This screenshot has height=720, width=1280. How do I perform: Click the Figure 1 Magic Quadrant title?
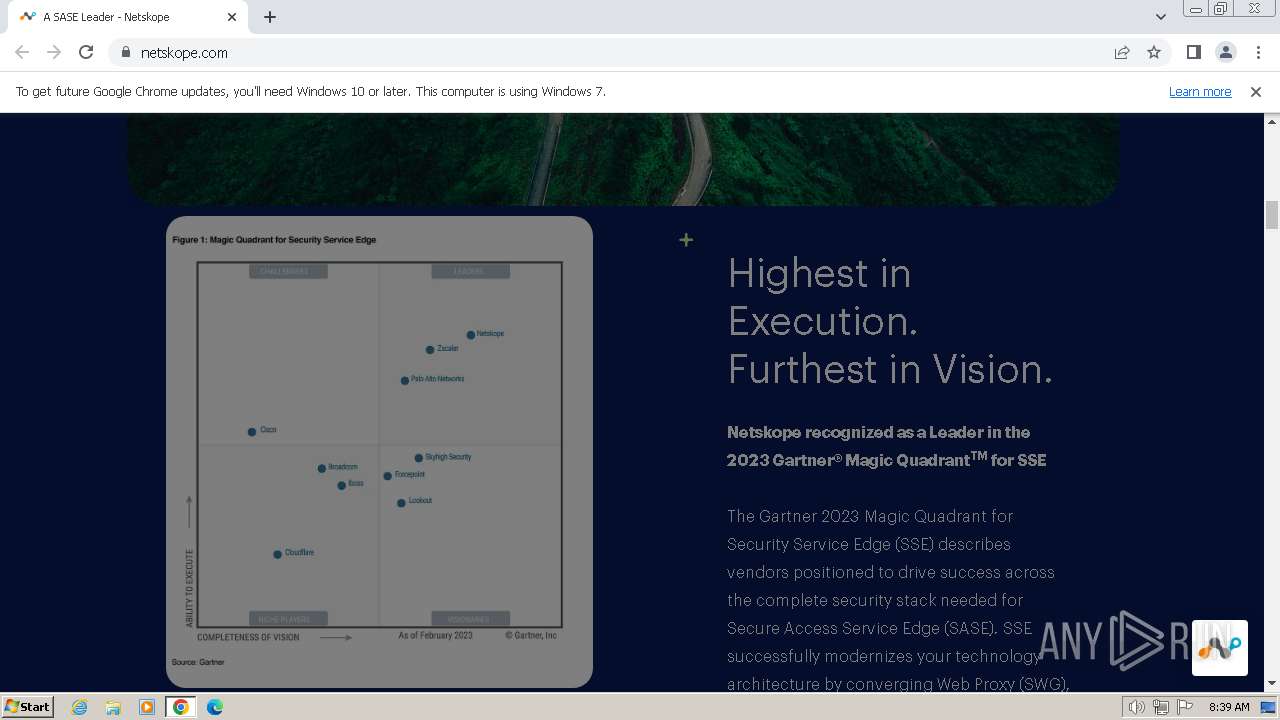point(274,240)
